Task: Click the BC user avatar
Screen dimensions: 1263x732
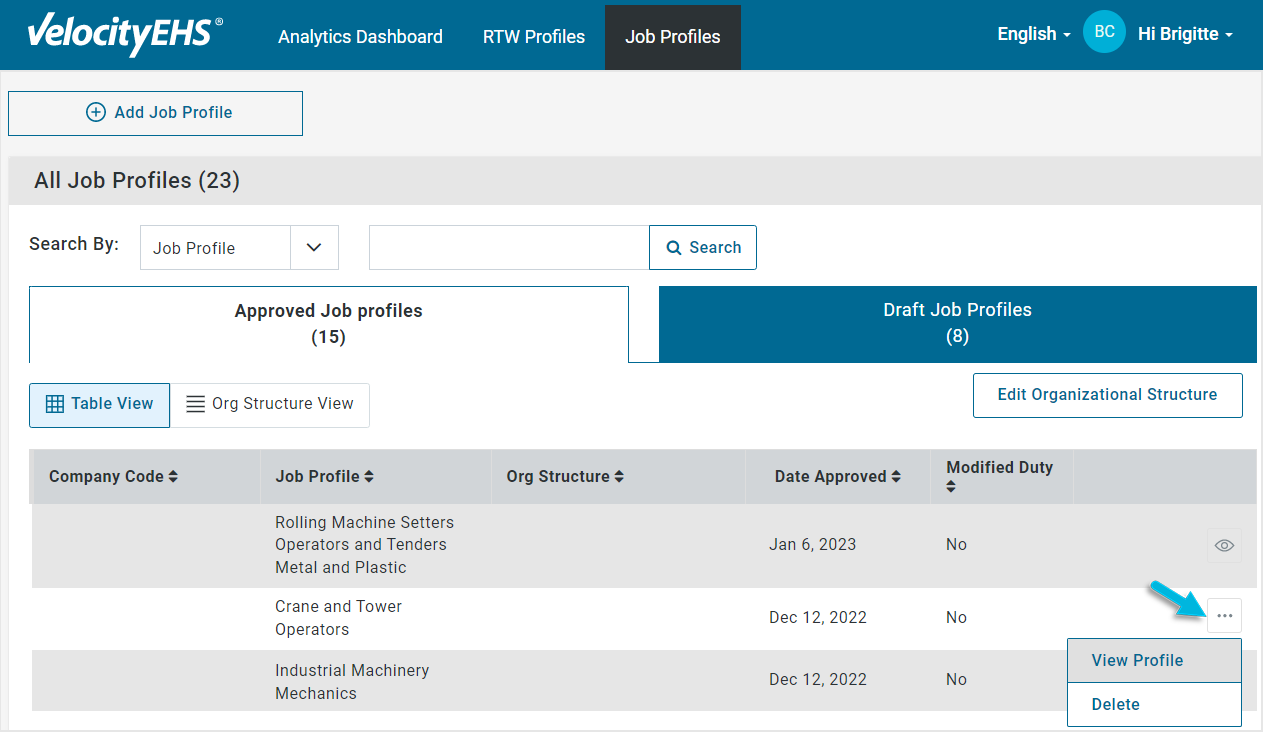Action: coord(1104,33)
